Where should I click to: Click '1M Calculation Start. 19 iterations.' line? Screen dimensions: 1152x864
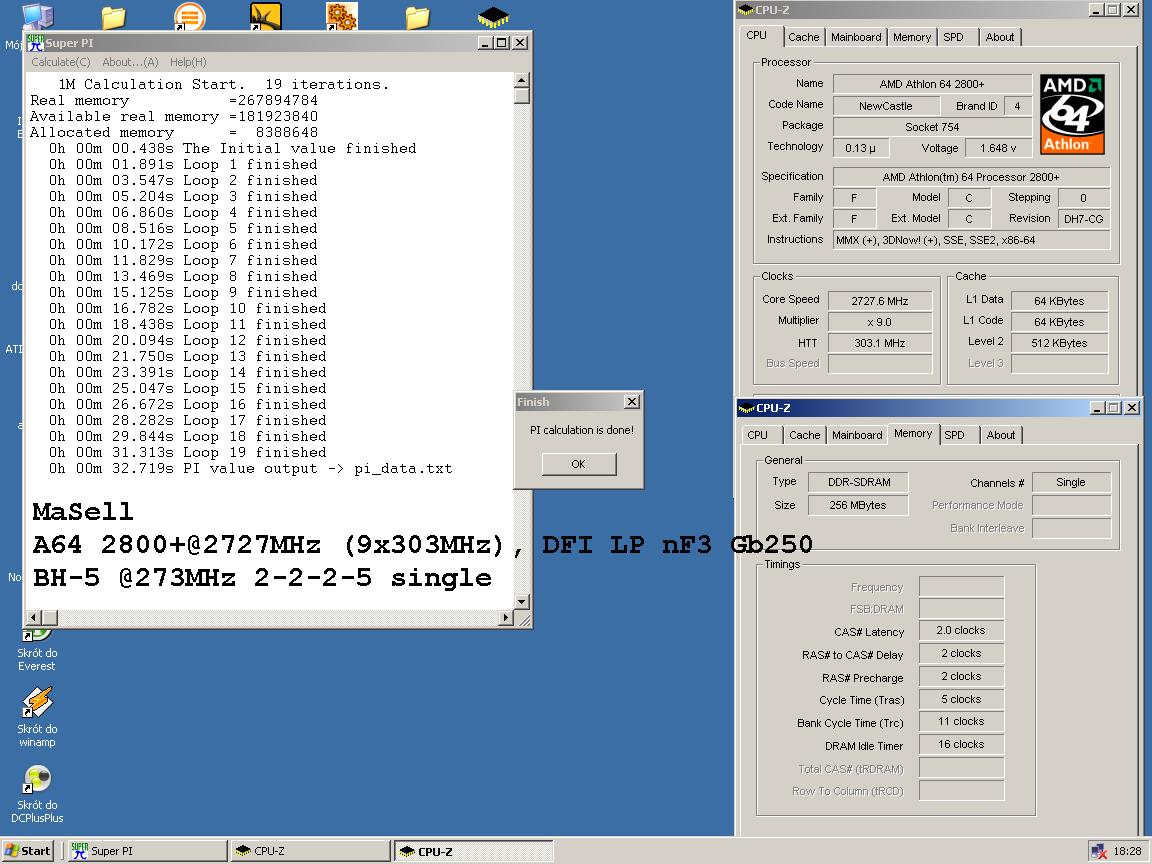point(223,84)
